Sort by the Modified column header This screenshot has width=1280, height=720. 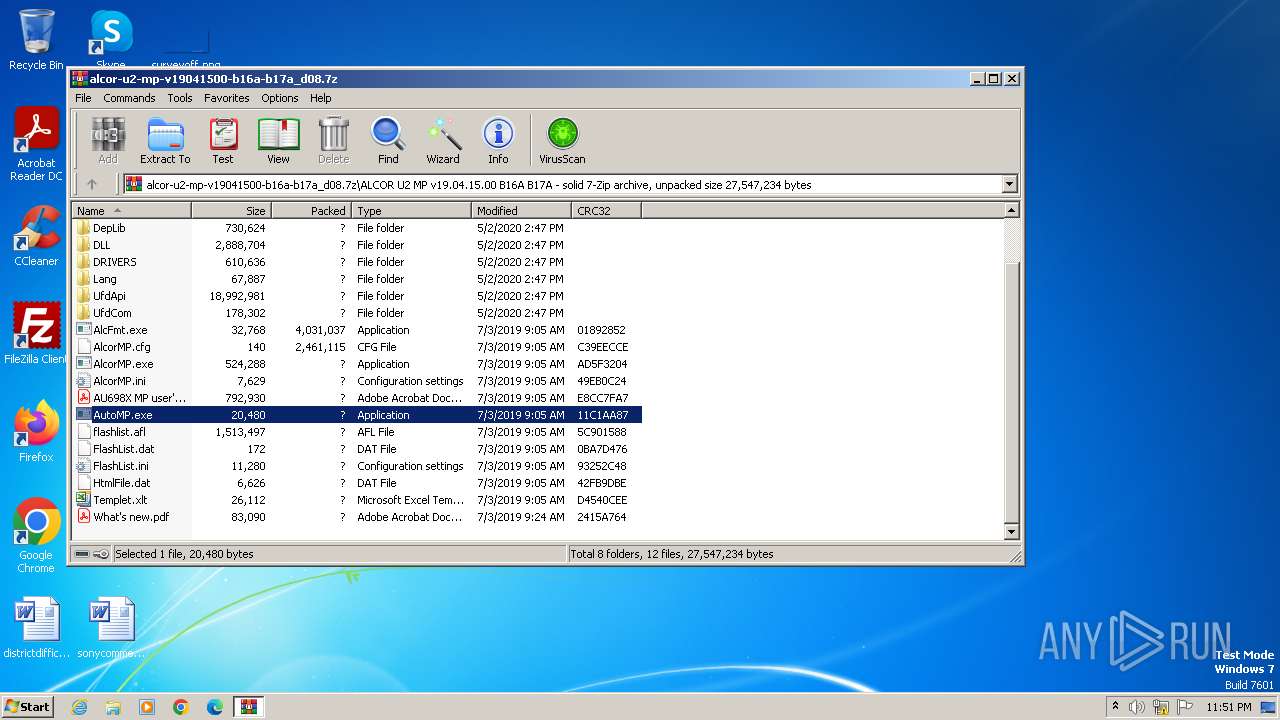[x=522, y=210]
